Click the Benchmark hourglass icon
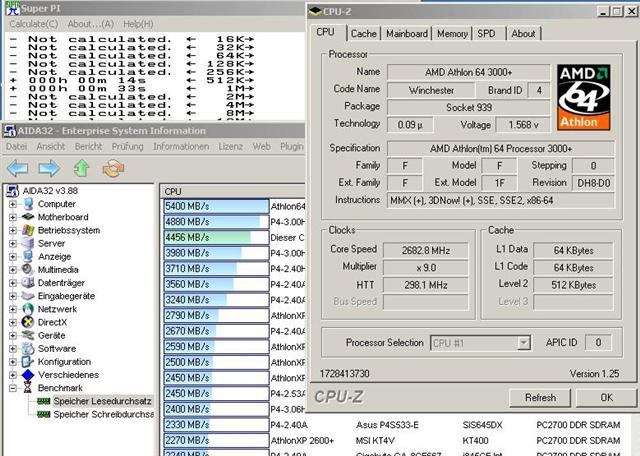 pos(27,388)
